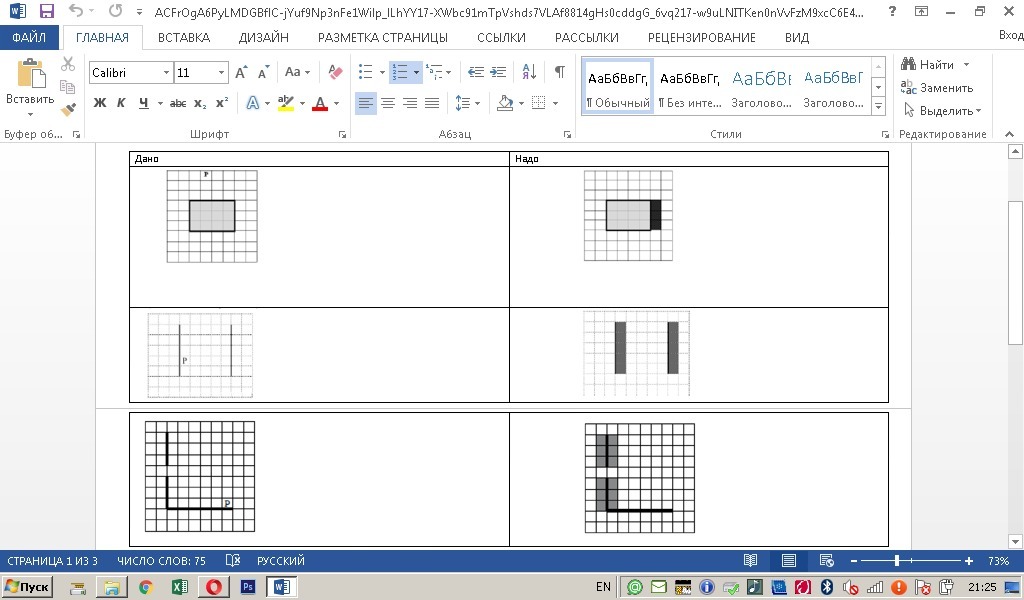Center align text
The width and height of the screenshot is (1024, 600).
coord(388,103)
